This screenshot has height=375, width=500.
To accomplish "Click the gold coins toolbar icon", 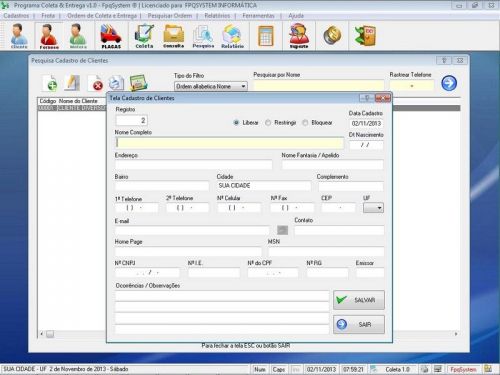I will point(332,35).
